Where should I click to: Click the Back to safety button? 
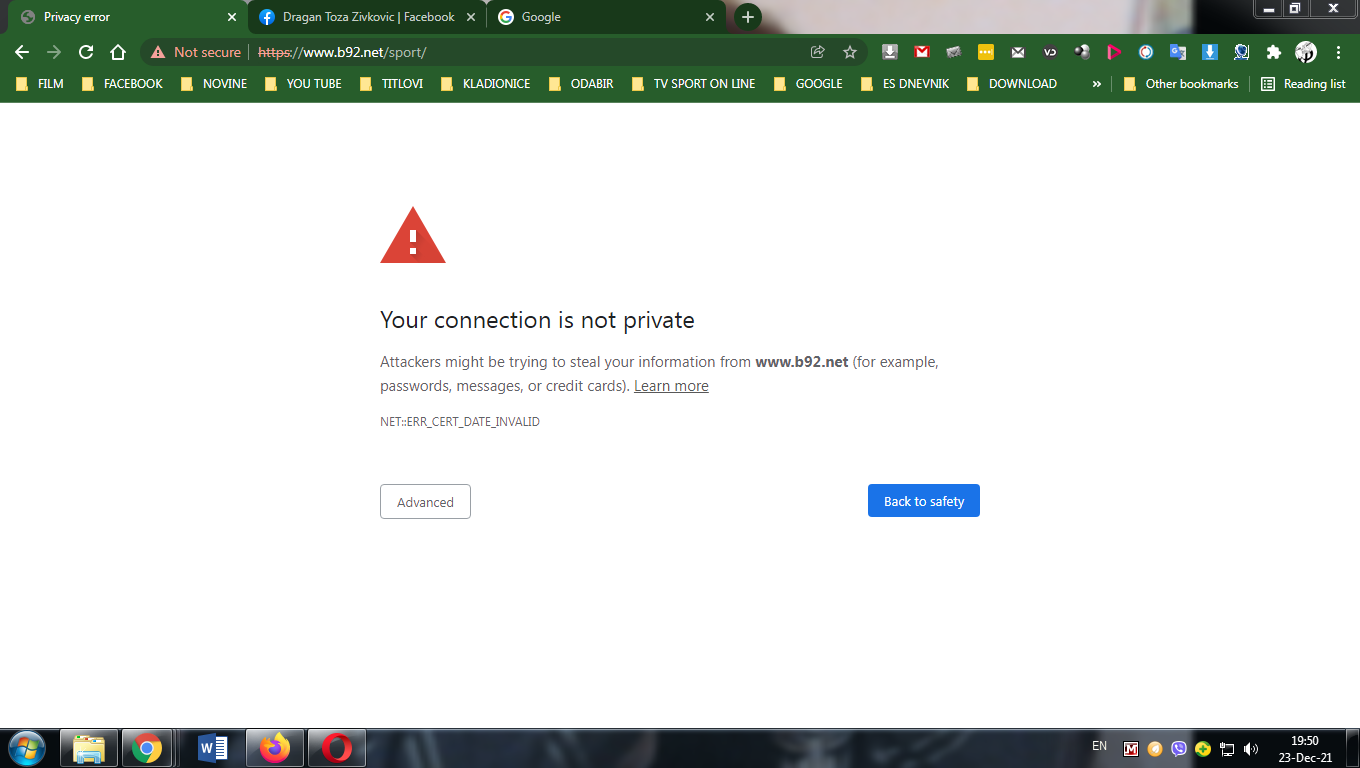point(924,501)
